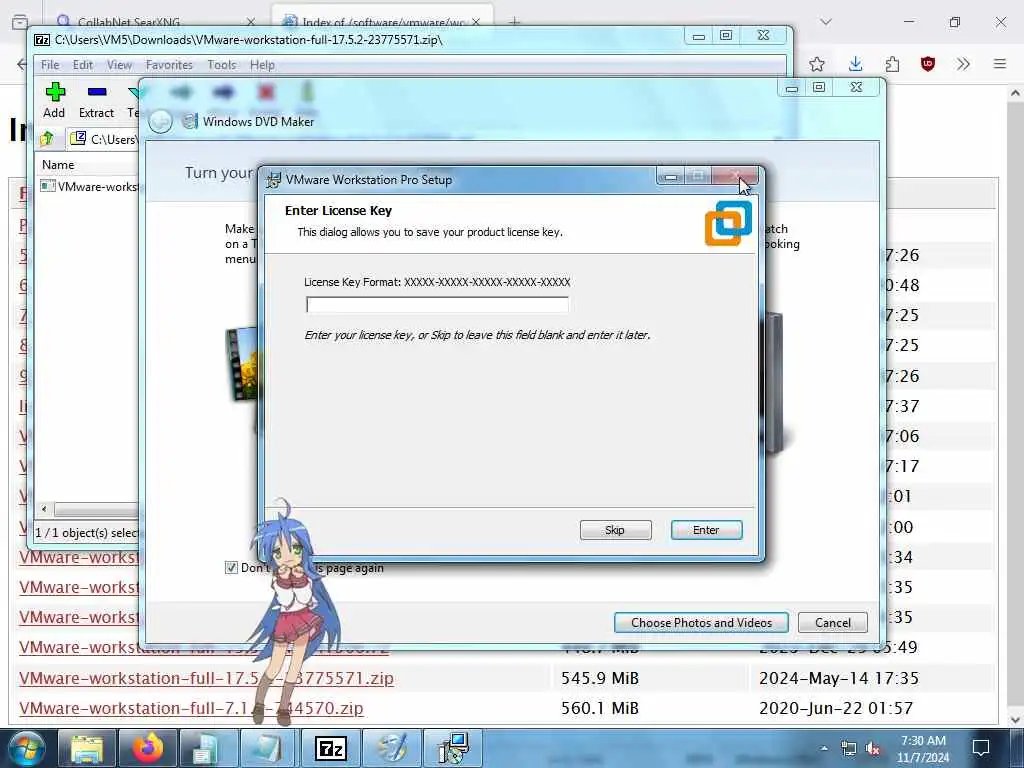
Task: Click the browser scrollbar down arrow
Action: 1015,719
